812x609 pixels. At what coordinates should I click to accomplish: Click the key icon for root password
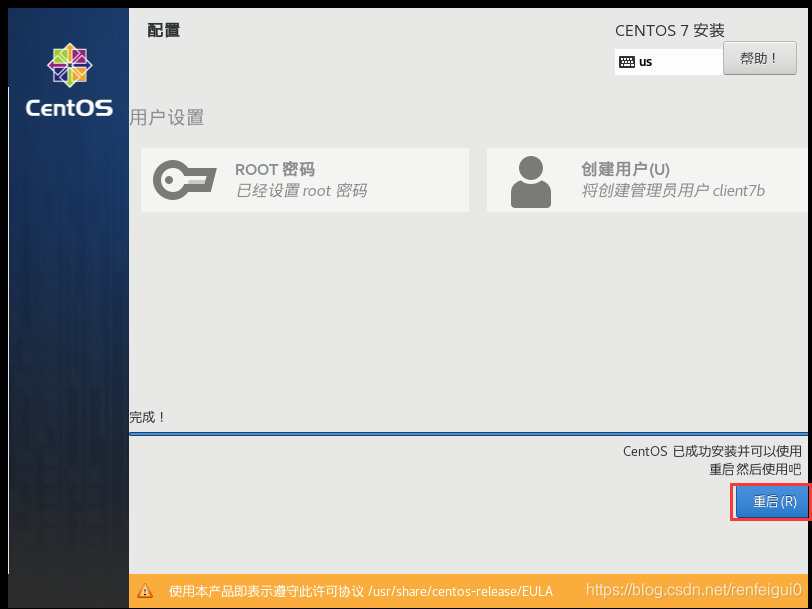(184, 180)
